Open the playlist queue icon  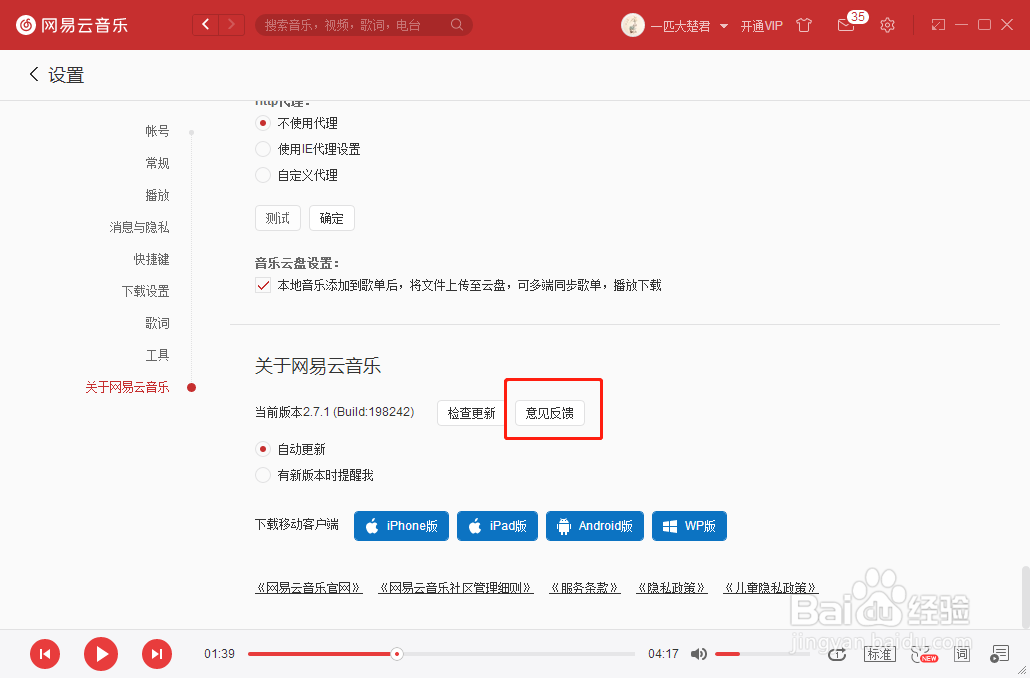click(x=999, y=654)
